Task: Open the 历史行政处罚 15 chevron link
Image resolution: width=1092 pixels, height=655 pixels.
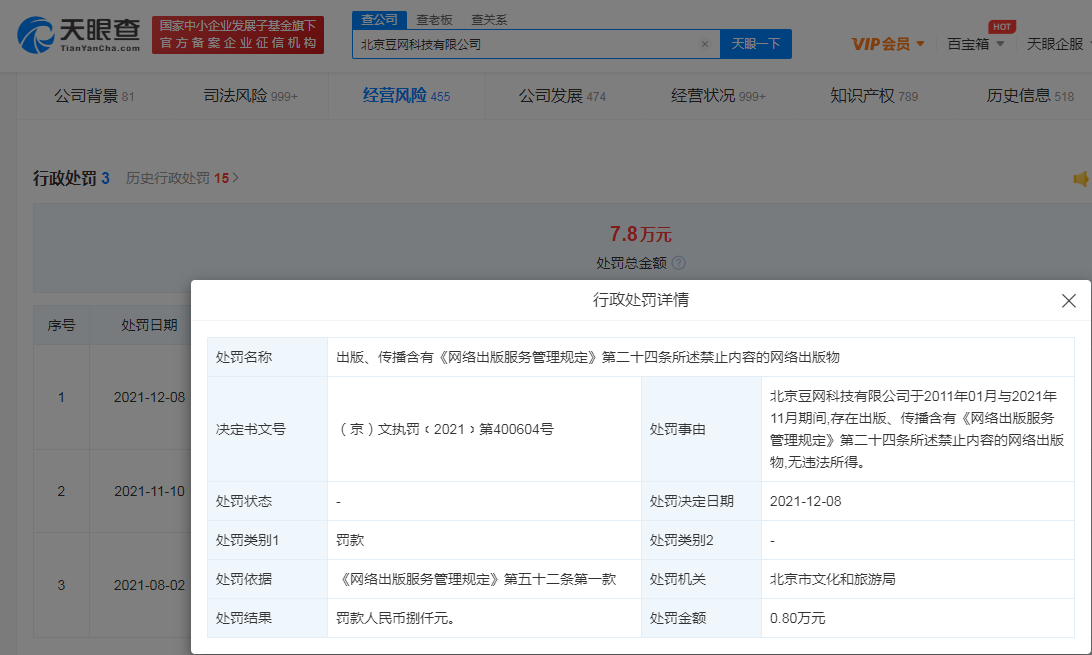Action: [182, 178]
